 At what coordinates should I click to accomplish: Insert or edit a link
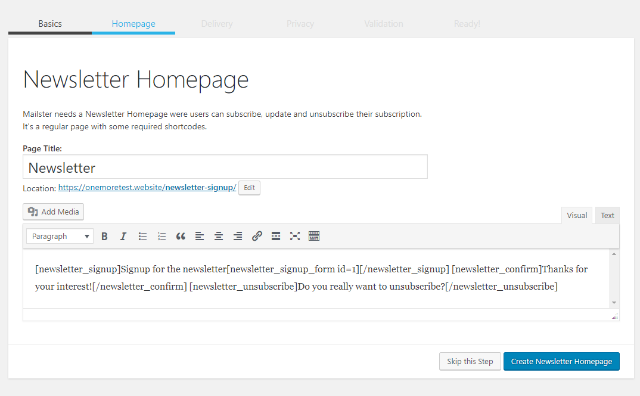pyautogui.click(x=257, y=236)
